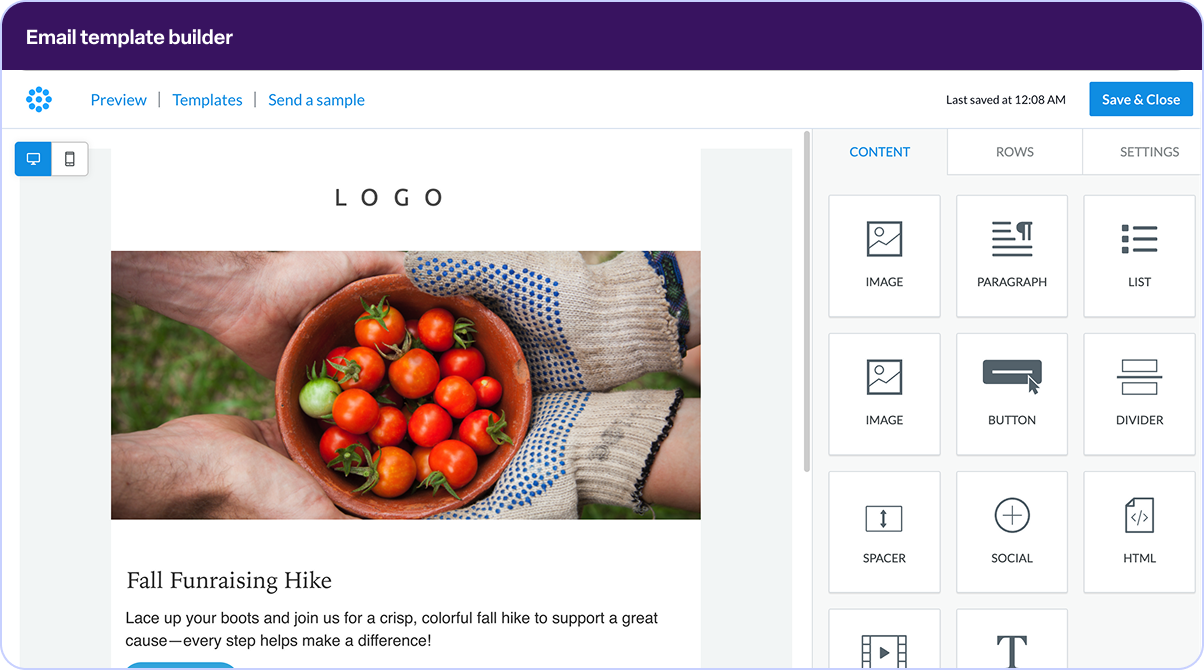Switch to mobile preview mode
Image resolution: width=1204 pixels, height=670 pixels.
[70, 159]
